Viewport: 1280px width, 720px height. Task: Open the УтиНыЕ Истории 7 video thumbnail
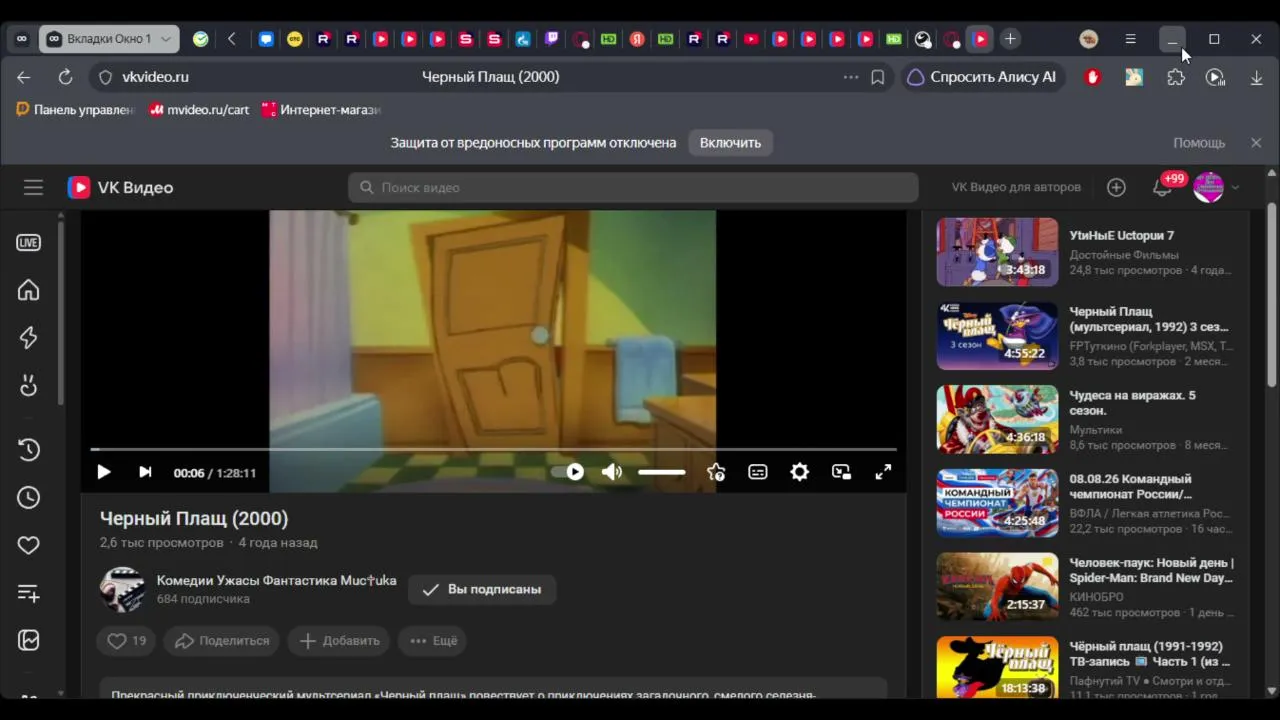tap(997, 252)
